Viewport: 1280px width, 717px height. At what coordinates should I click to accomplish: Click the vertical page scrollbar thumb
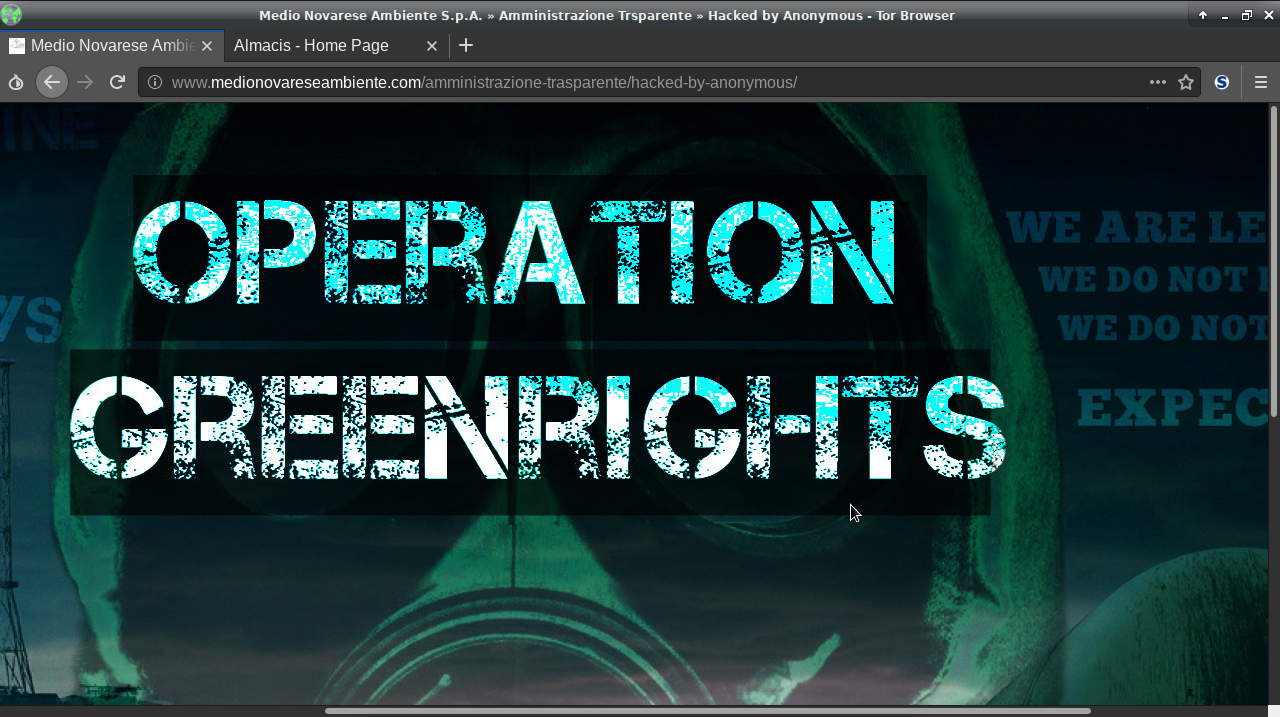pos(1273,260)
